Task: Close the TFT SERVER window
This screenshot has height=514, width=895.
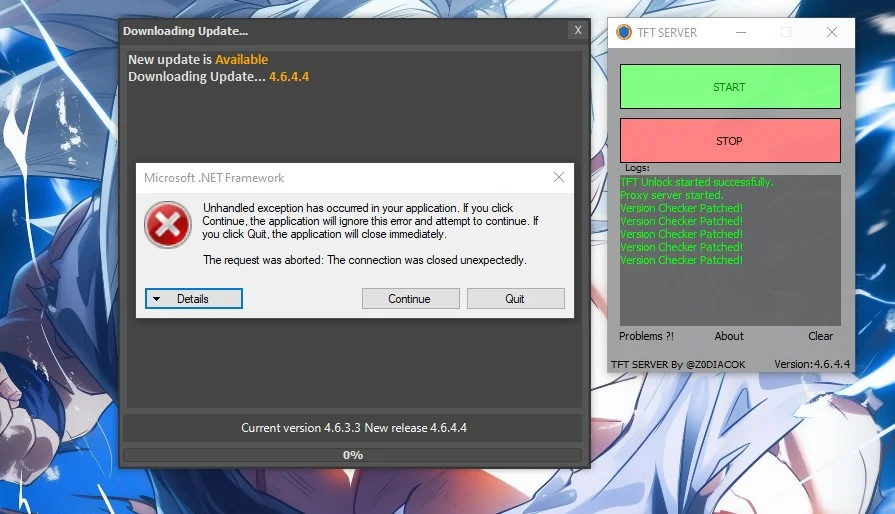Action: point(832,33)
